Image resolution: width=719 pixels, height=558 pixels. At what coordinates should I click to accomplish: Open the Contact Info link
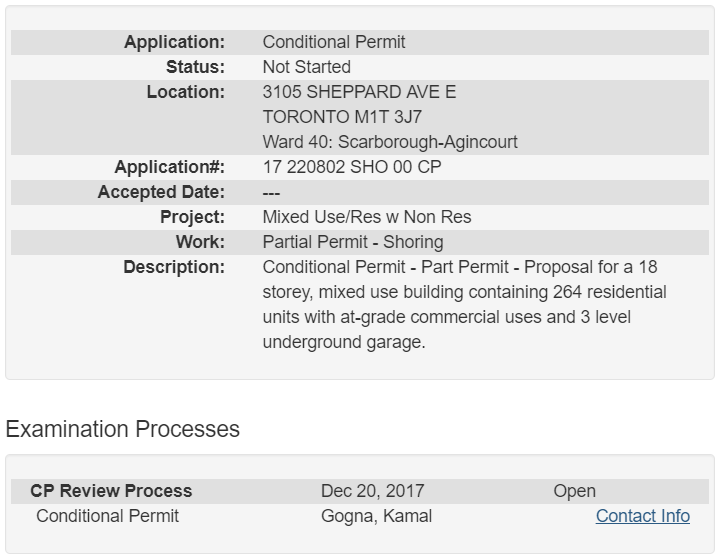pos(642,516)
